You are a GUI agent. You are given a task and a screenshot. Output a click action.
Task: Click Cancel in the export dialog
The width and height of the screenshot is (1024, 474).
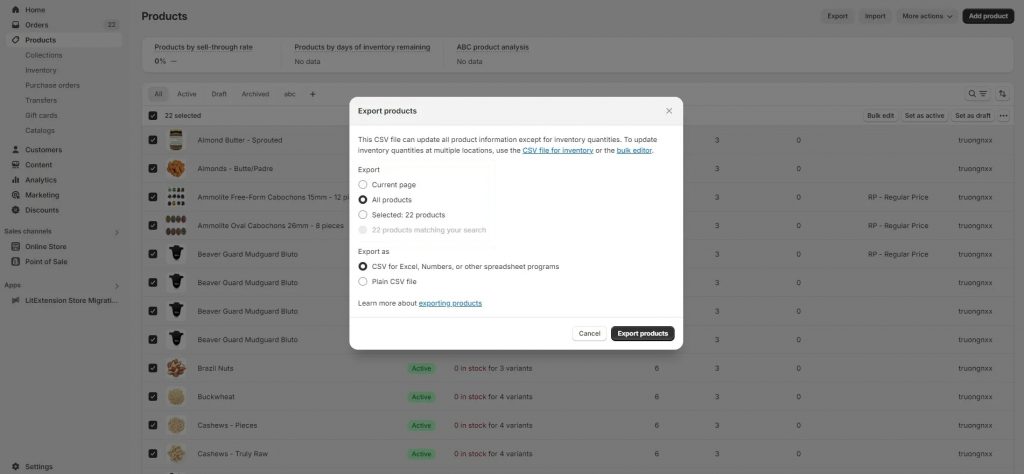pos(589,334)
